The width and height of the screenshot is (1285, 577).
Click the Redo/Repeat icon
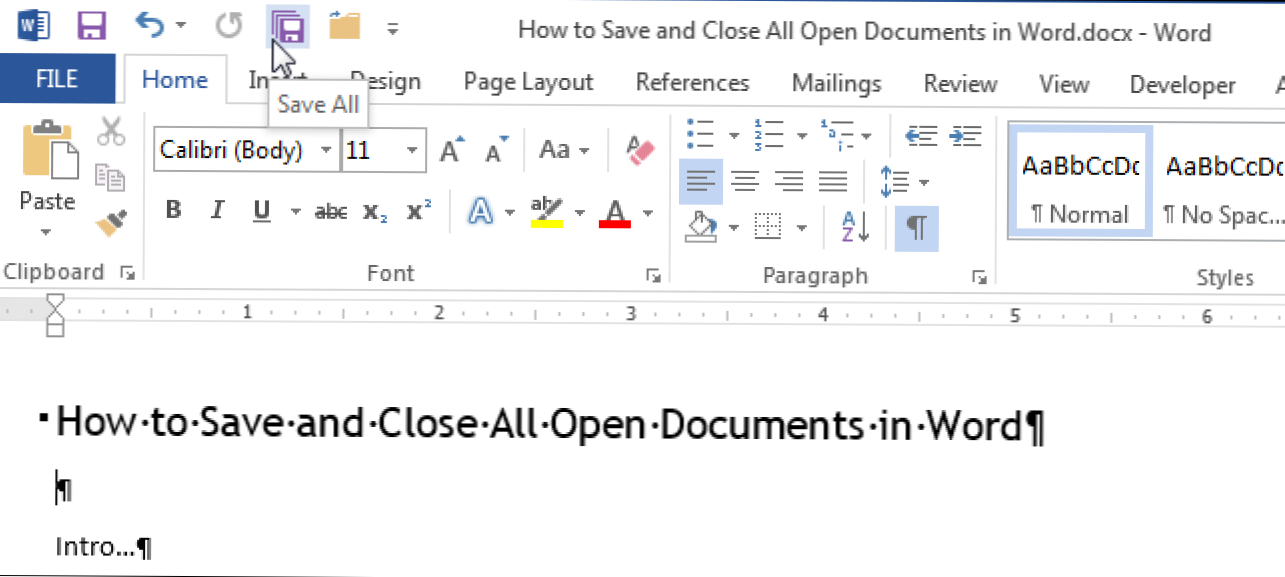tap(230, 25)
